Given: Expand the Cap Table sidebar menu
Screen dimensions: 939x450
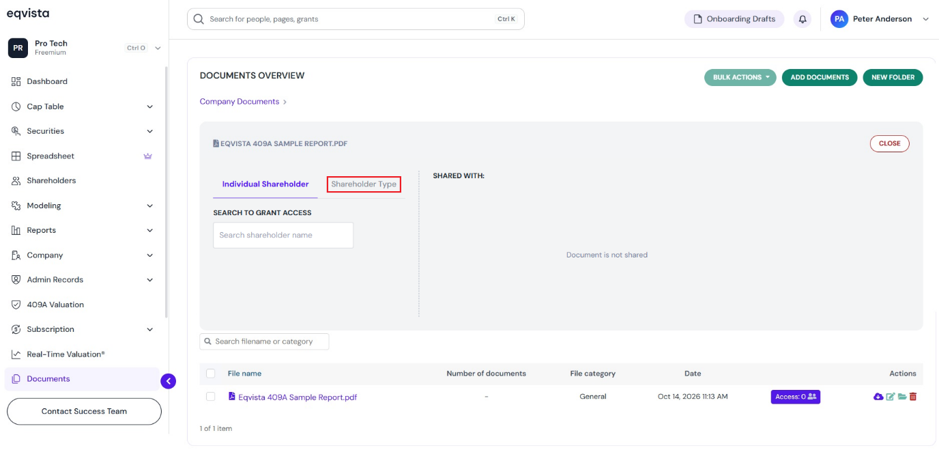Looking at the screenshot, I should (x=82, y=107).
